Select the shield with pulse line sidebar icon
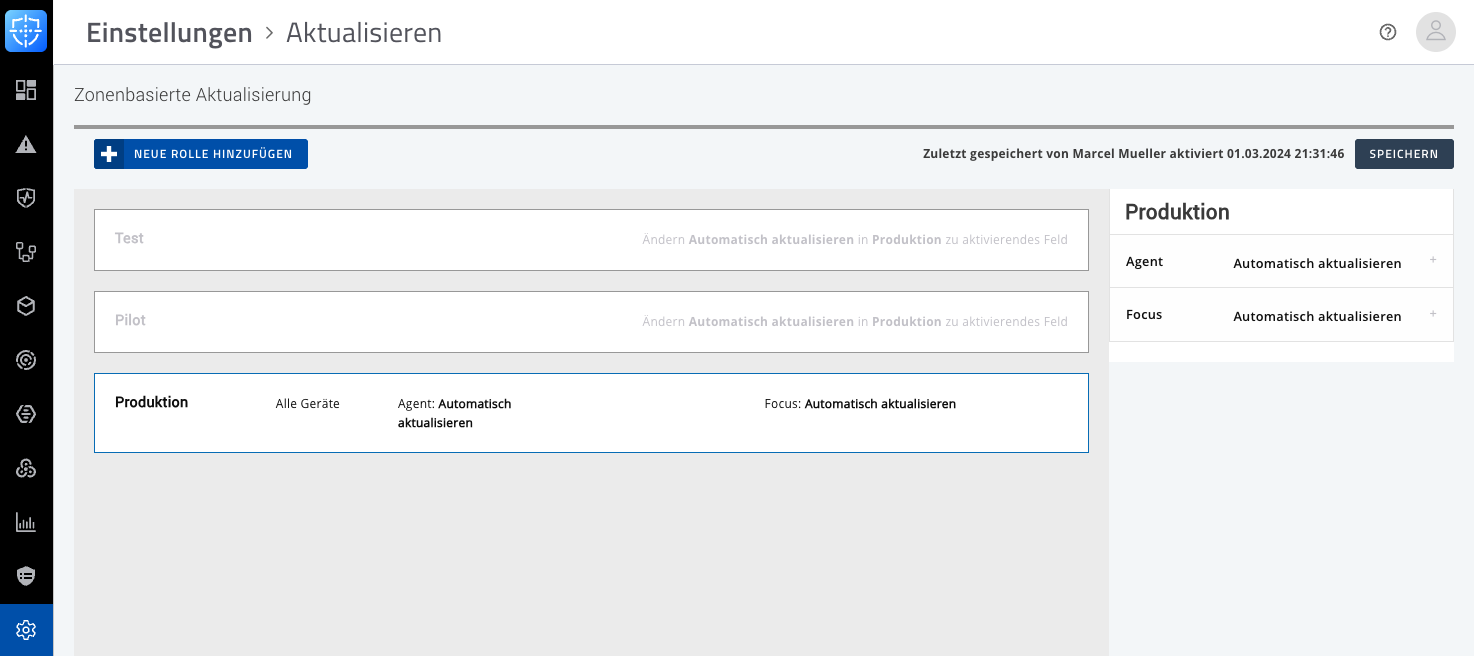This screenshot has height=656, width=1474. (x=26, y=198)
